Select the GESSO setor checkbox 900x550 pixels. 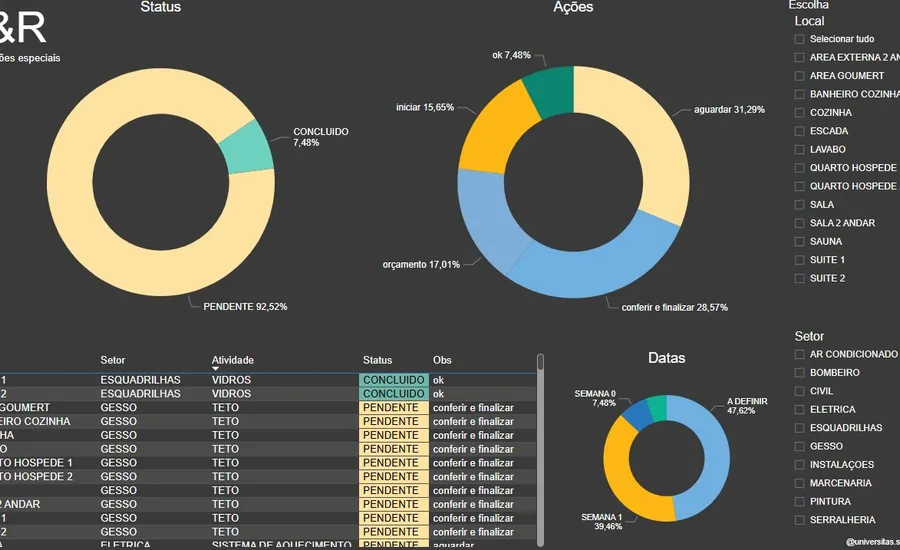[799, 446]
